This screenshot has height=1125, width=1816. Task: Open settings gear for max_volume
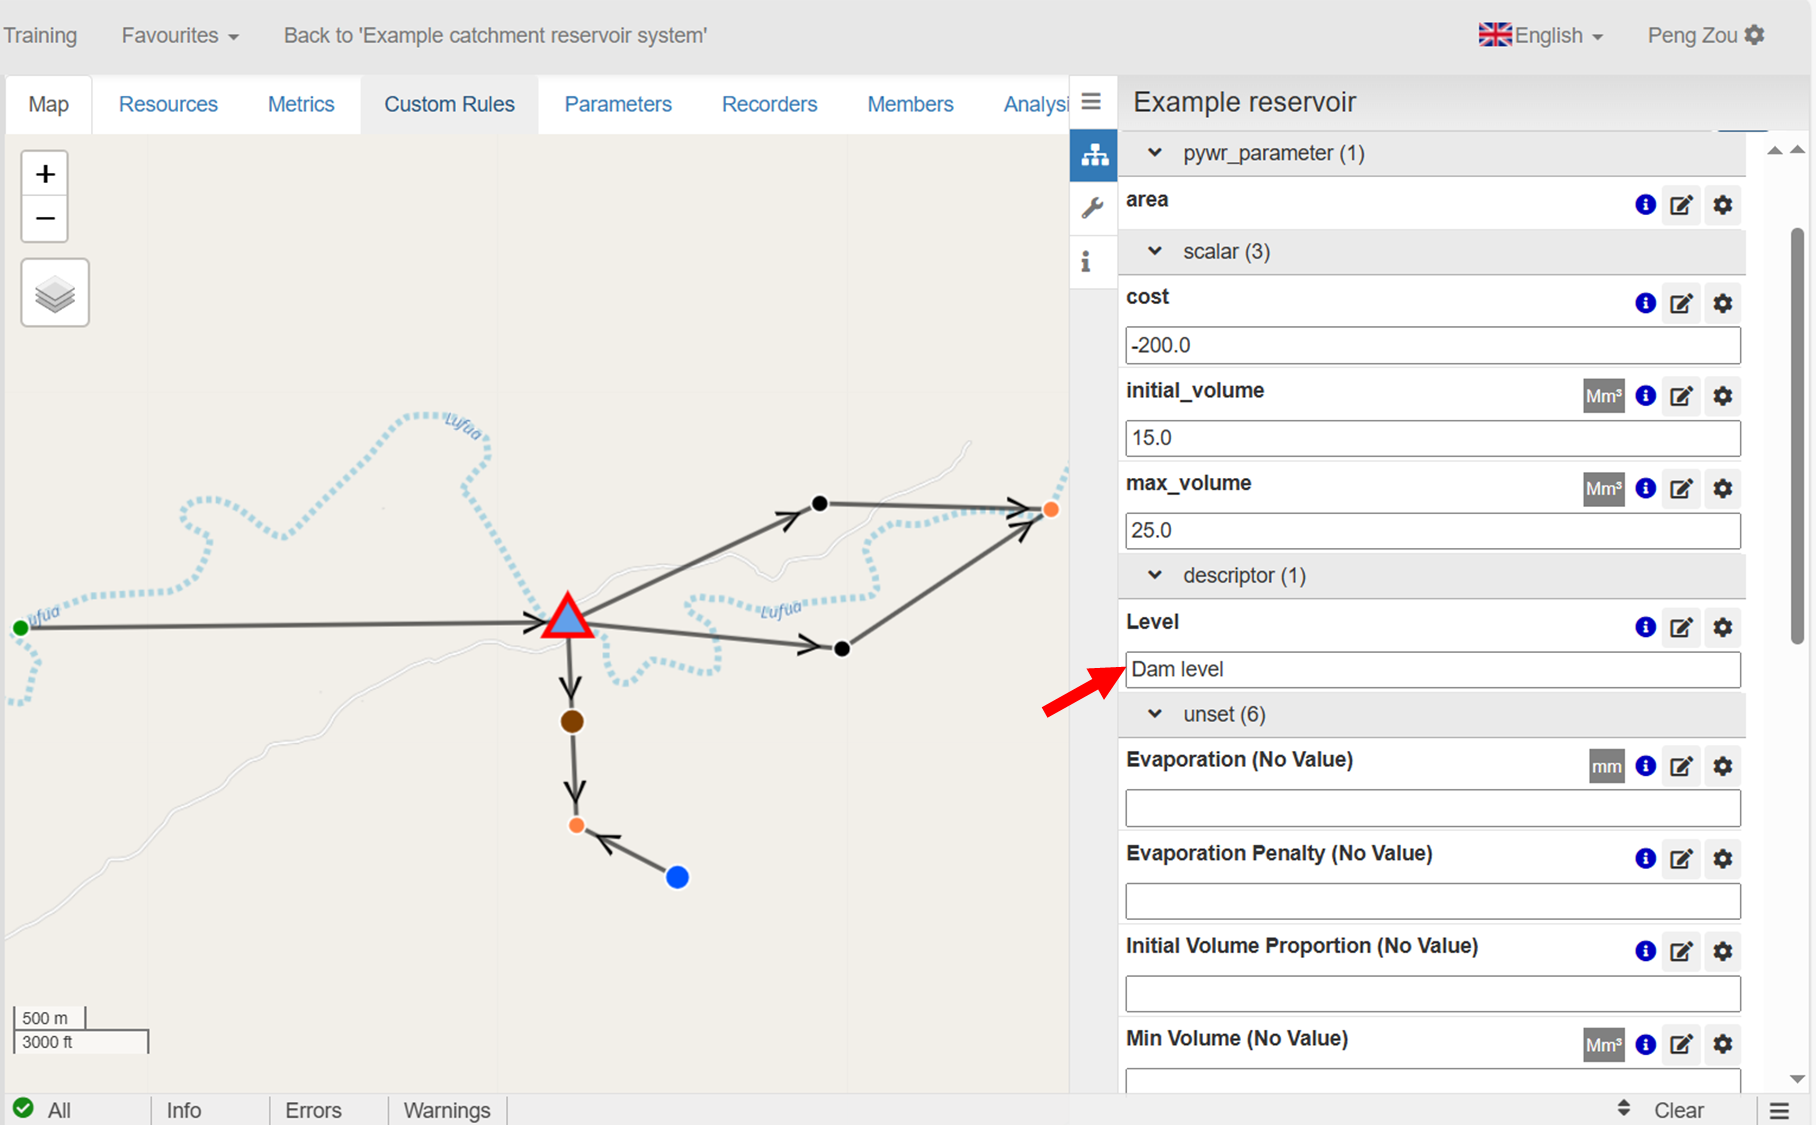(1722, 489)
